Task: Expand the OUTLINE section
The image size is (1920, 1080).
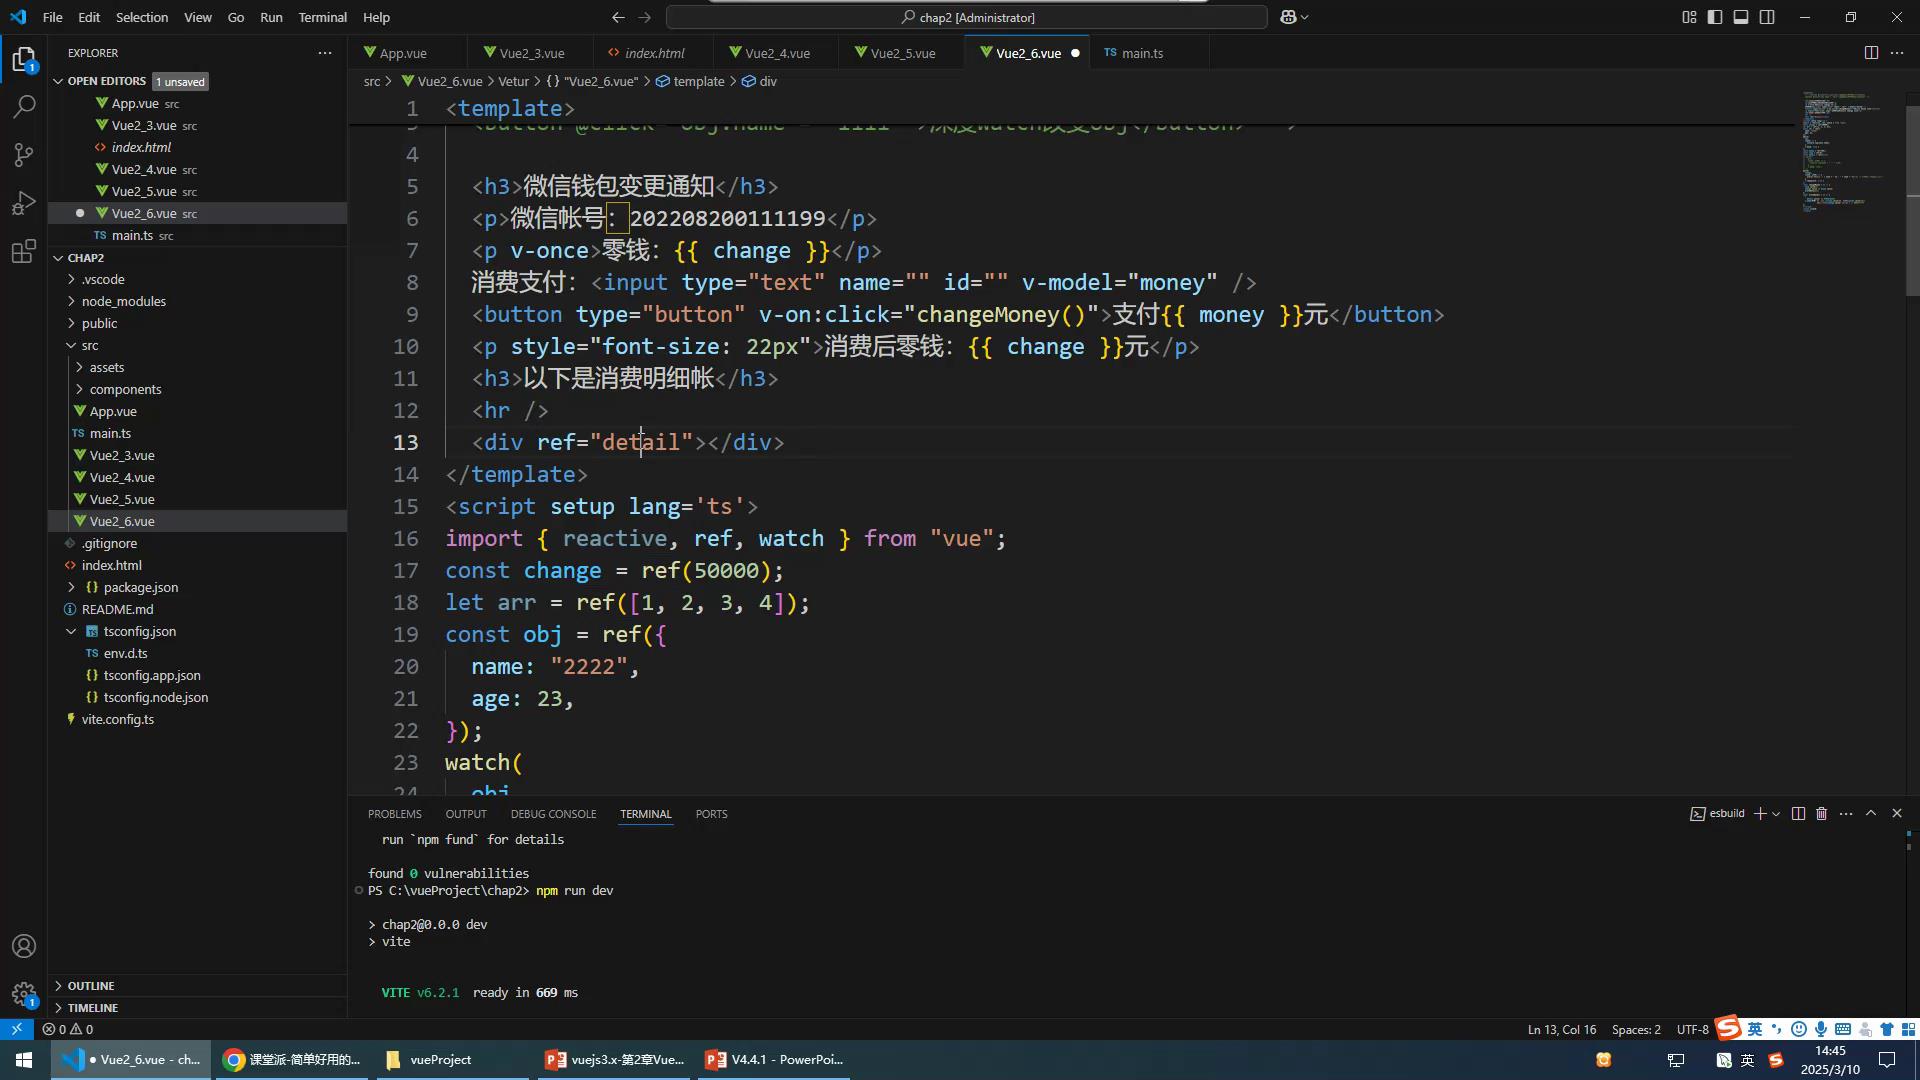Action: click(x=90, y=986)
